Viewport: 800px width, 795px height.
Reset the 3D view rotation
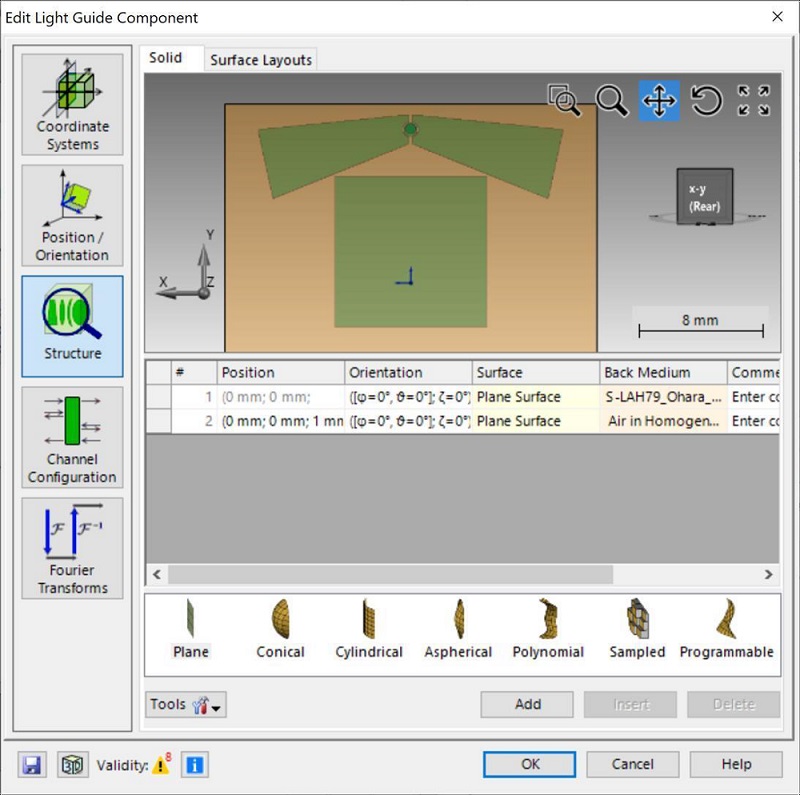point(706,100)
